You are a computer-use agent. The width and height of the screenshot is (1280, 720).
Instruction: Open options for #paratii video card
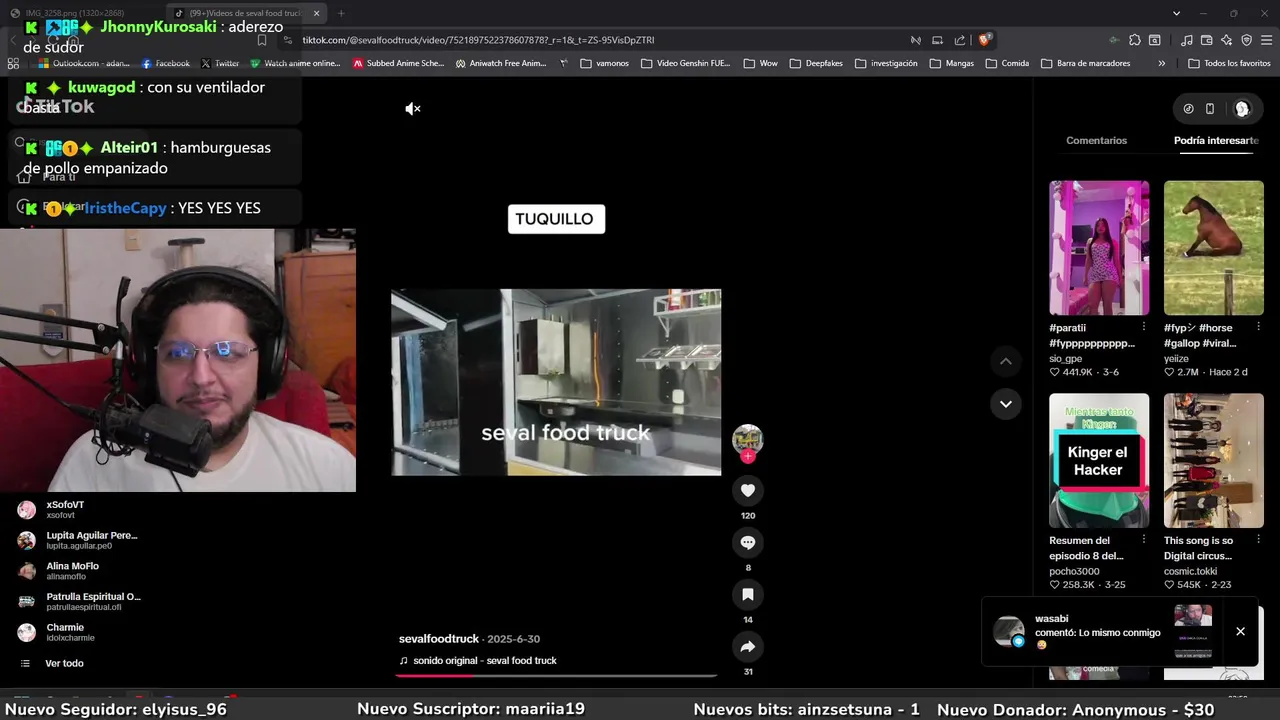tap(1143, 327)
